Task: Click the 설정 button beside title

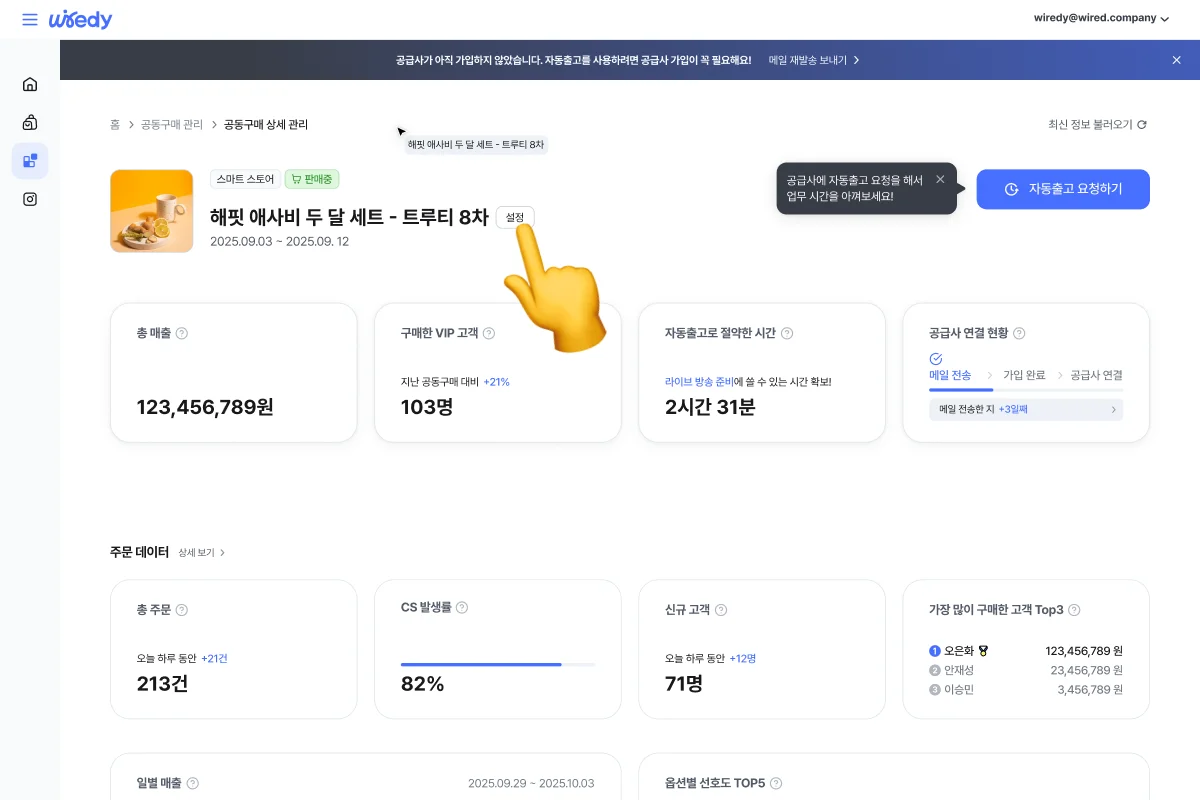Action: 515,217
